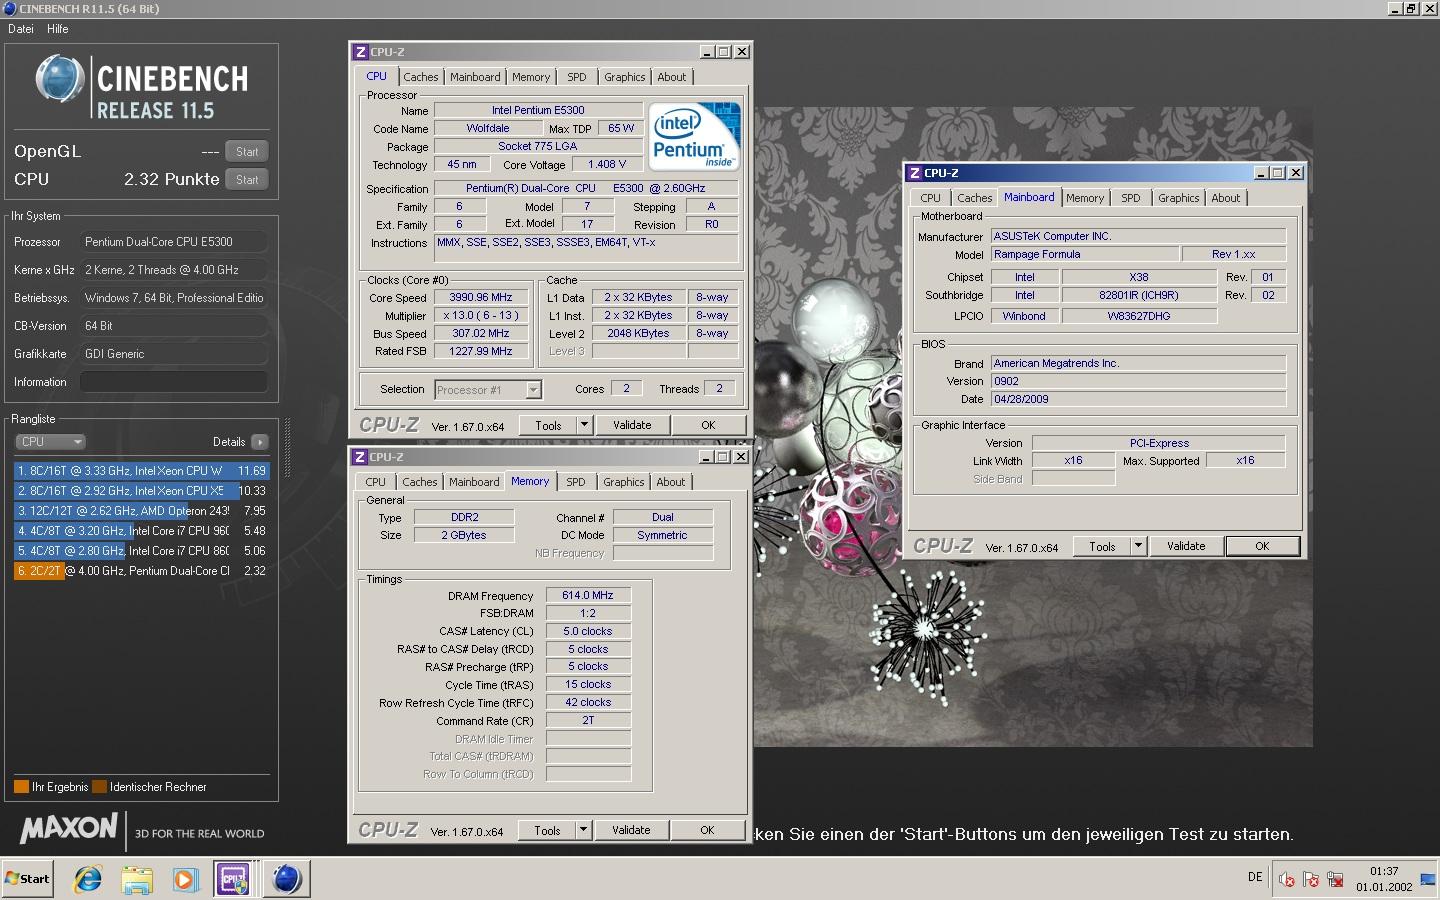Click Validate in Mainboard window
The width and height of the screenshot is (1440, 900).
click(x=1186, y=547)
